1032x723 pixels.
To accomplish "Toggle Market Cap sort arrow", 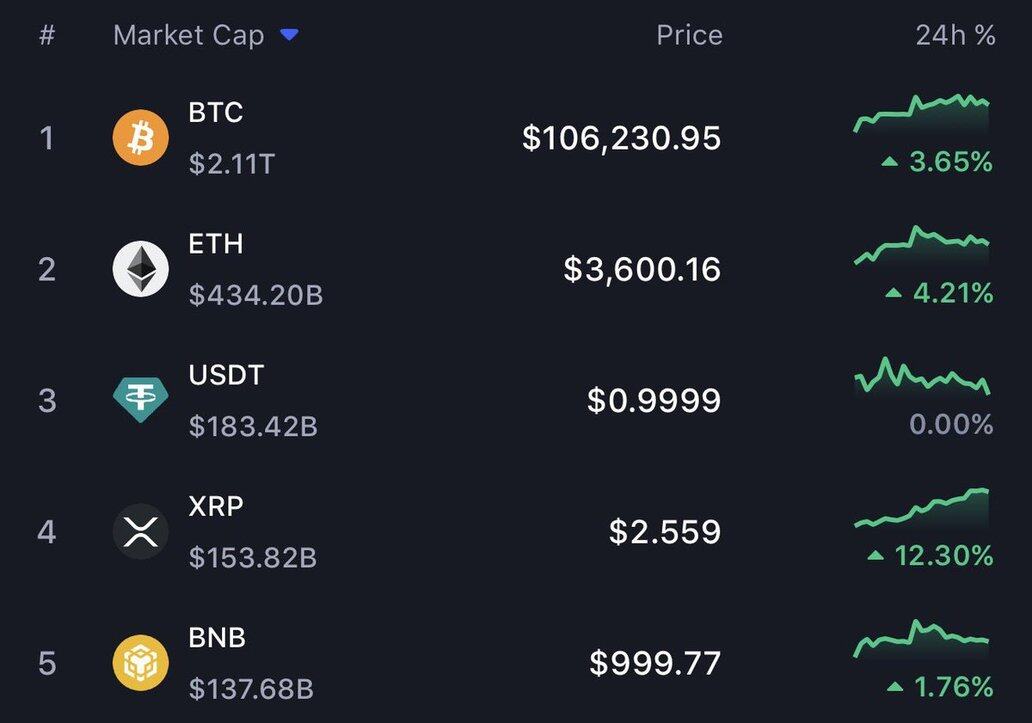I will click(289, 35).
